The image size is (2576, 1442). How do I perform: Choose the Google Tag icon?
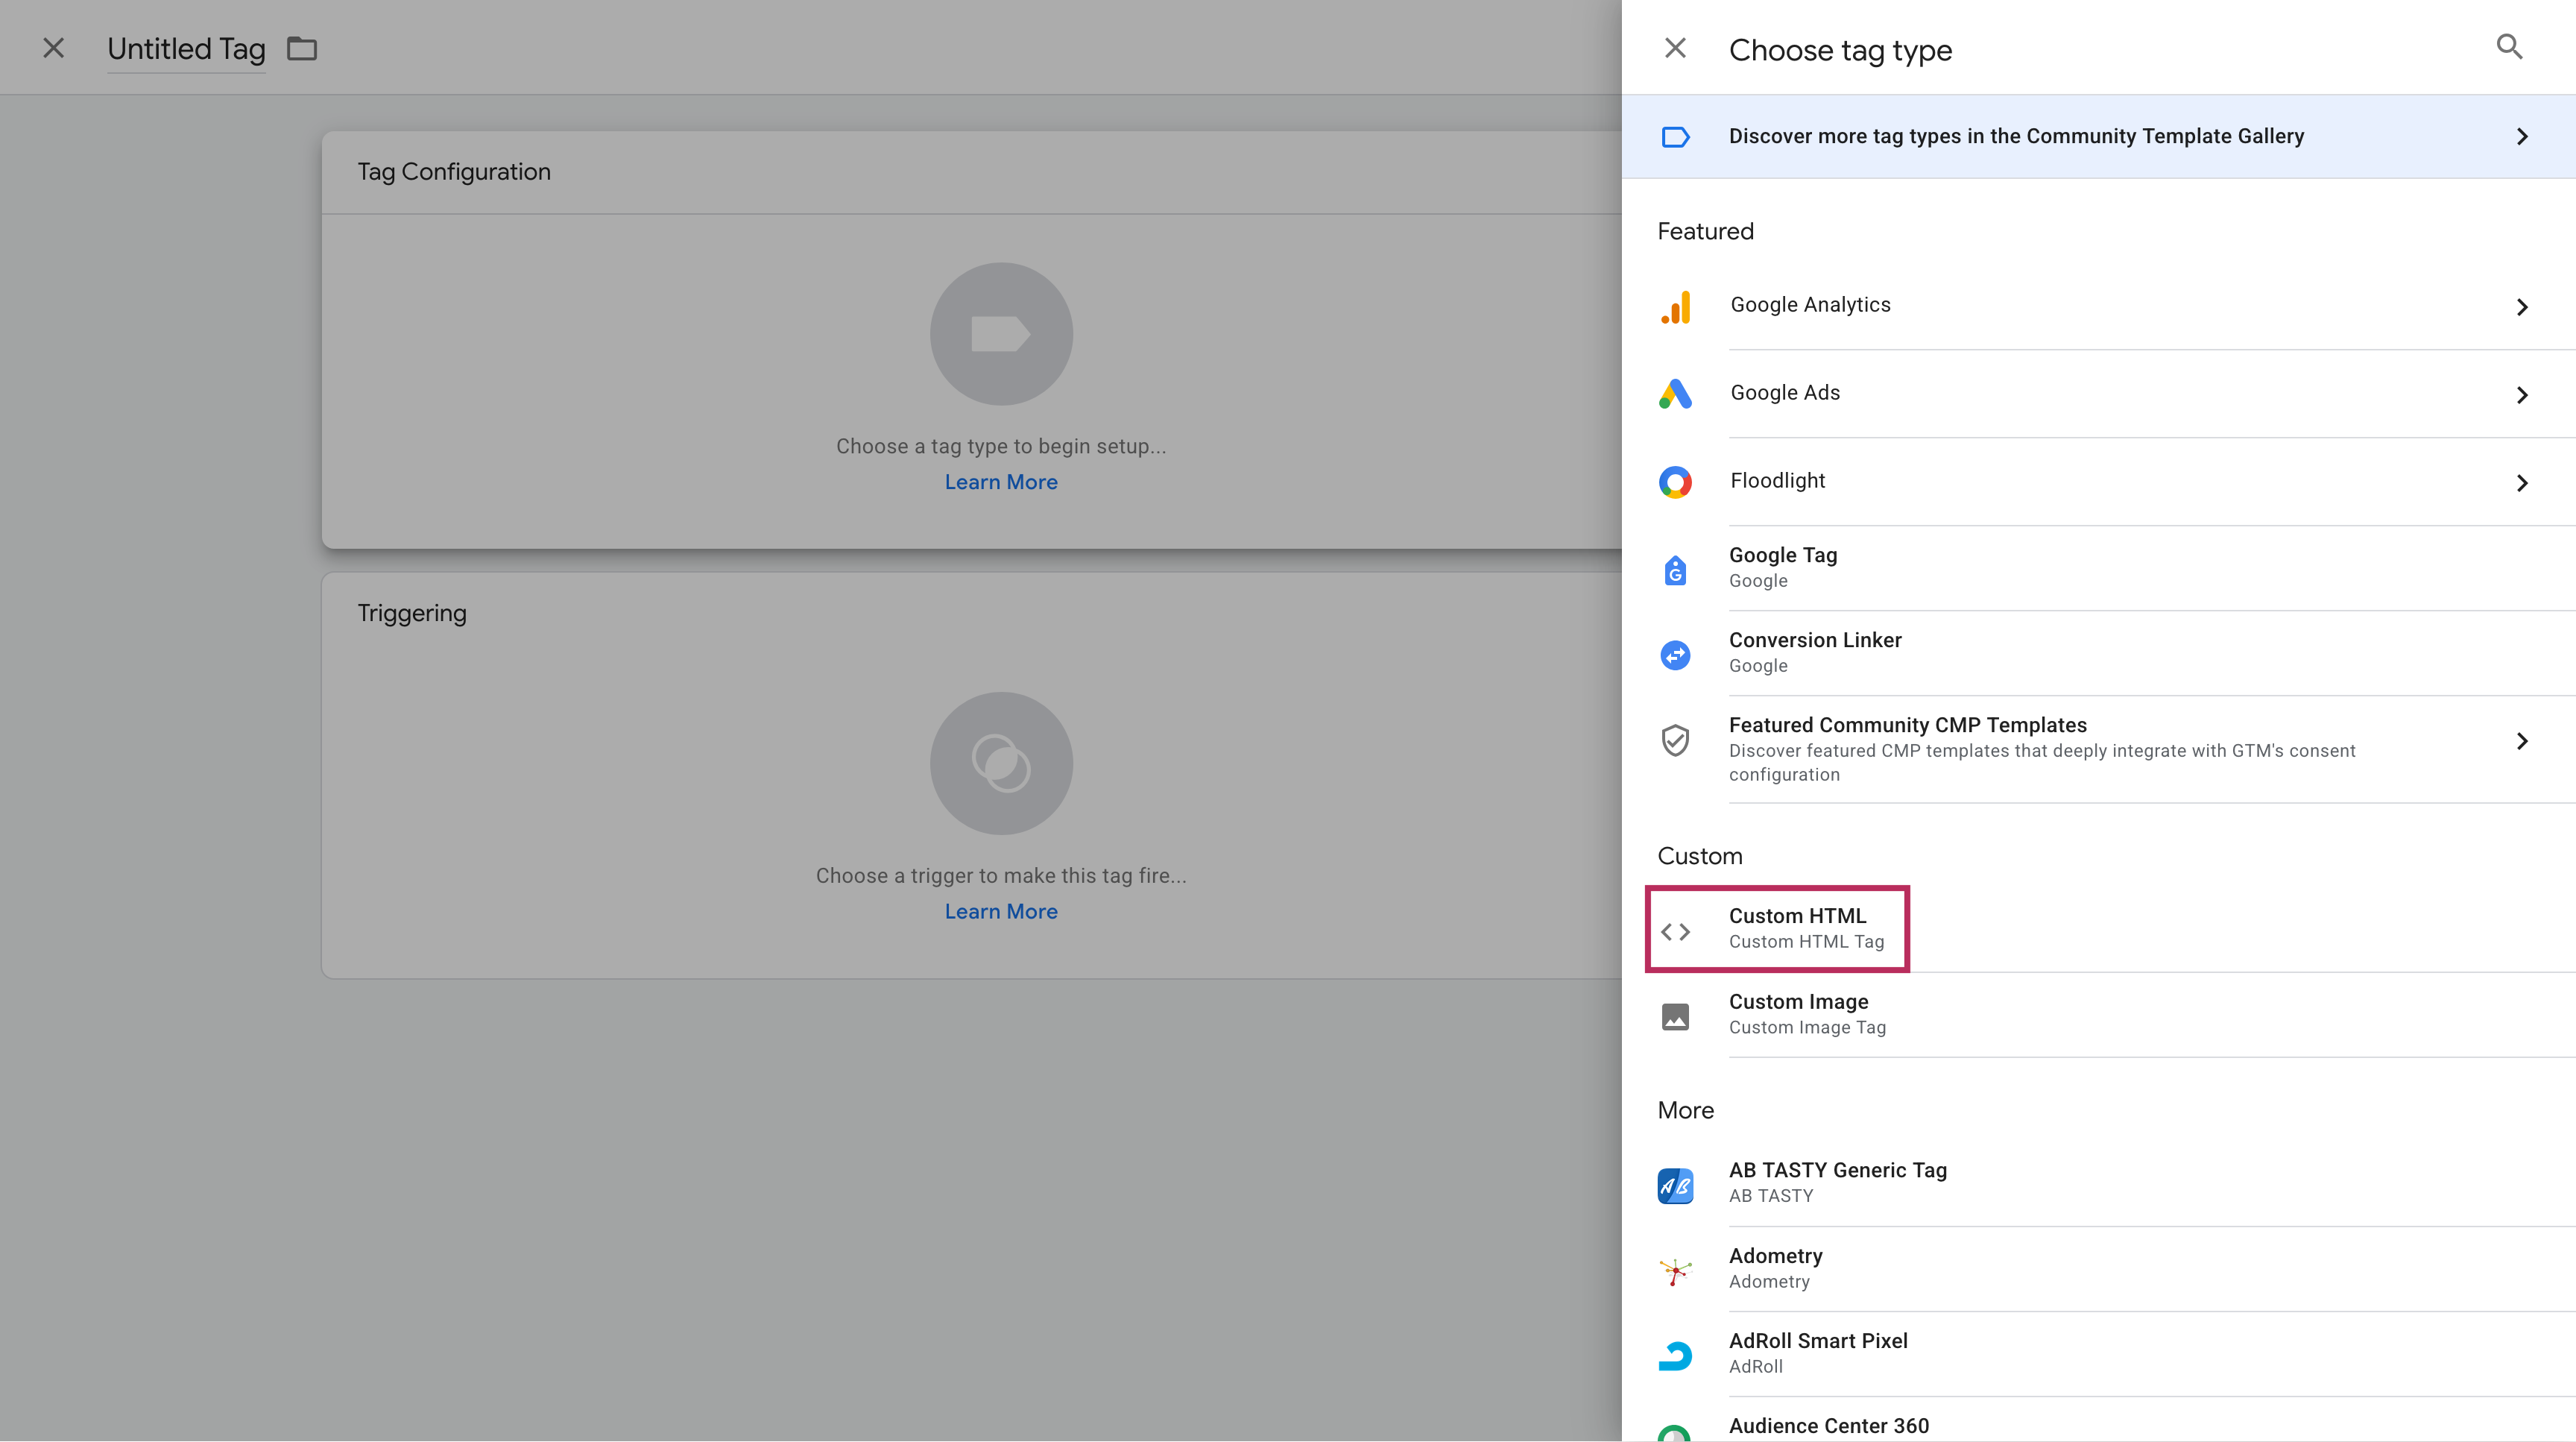point(1675,569)
